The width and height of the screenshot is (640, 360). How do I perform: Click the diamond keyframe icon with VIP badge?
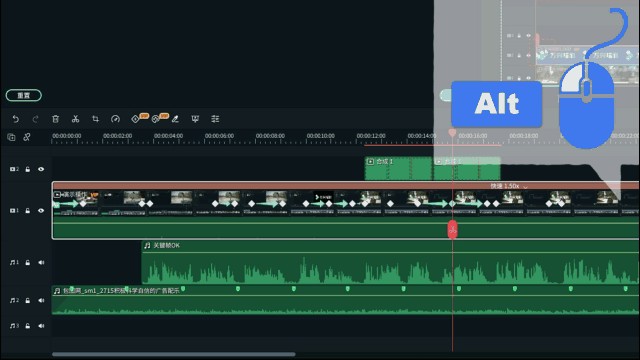(136, 119)
